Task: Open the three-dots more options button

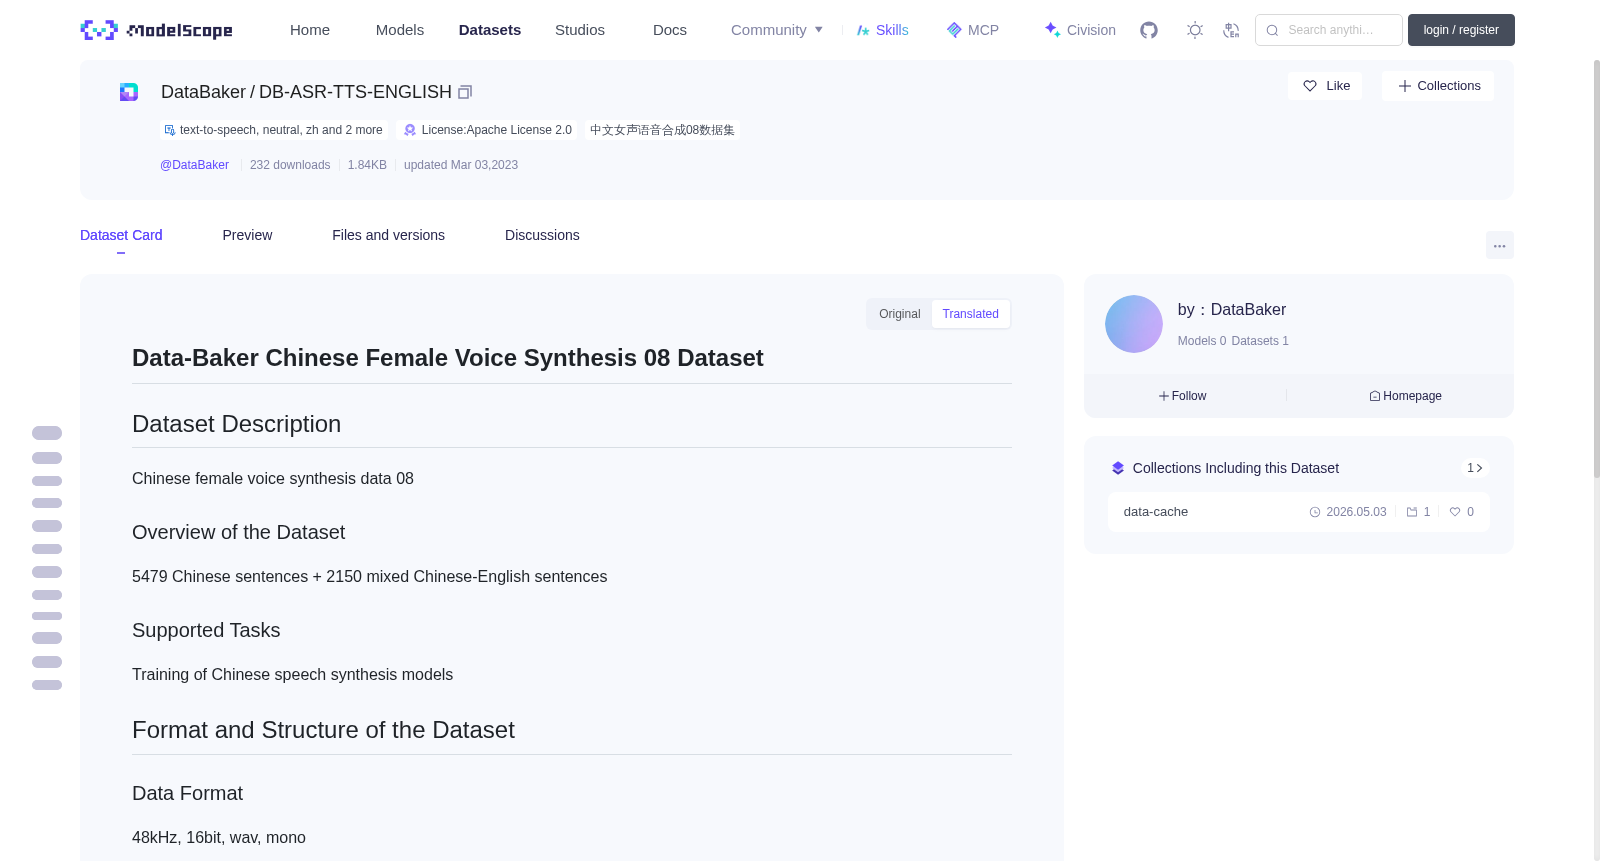Action: click(x=1499, y=245)
